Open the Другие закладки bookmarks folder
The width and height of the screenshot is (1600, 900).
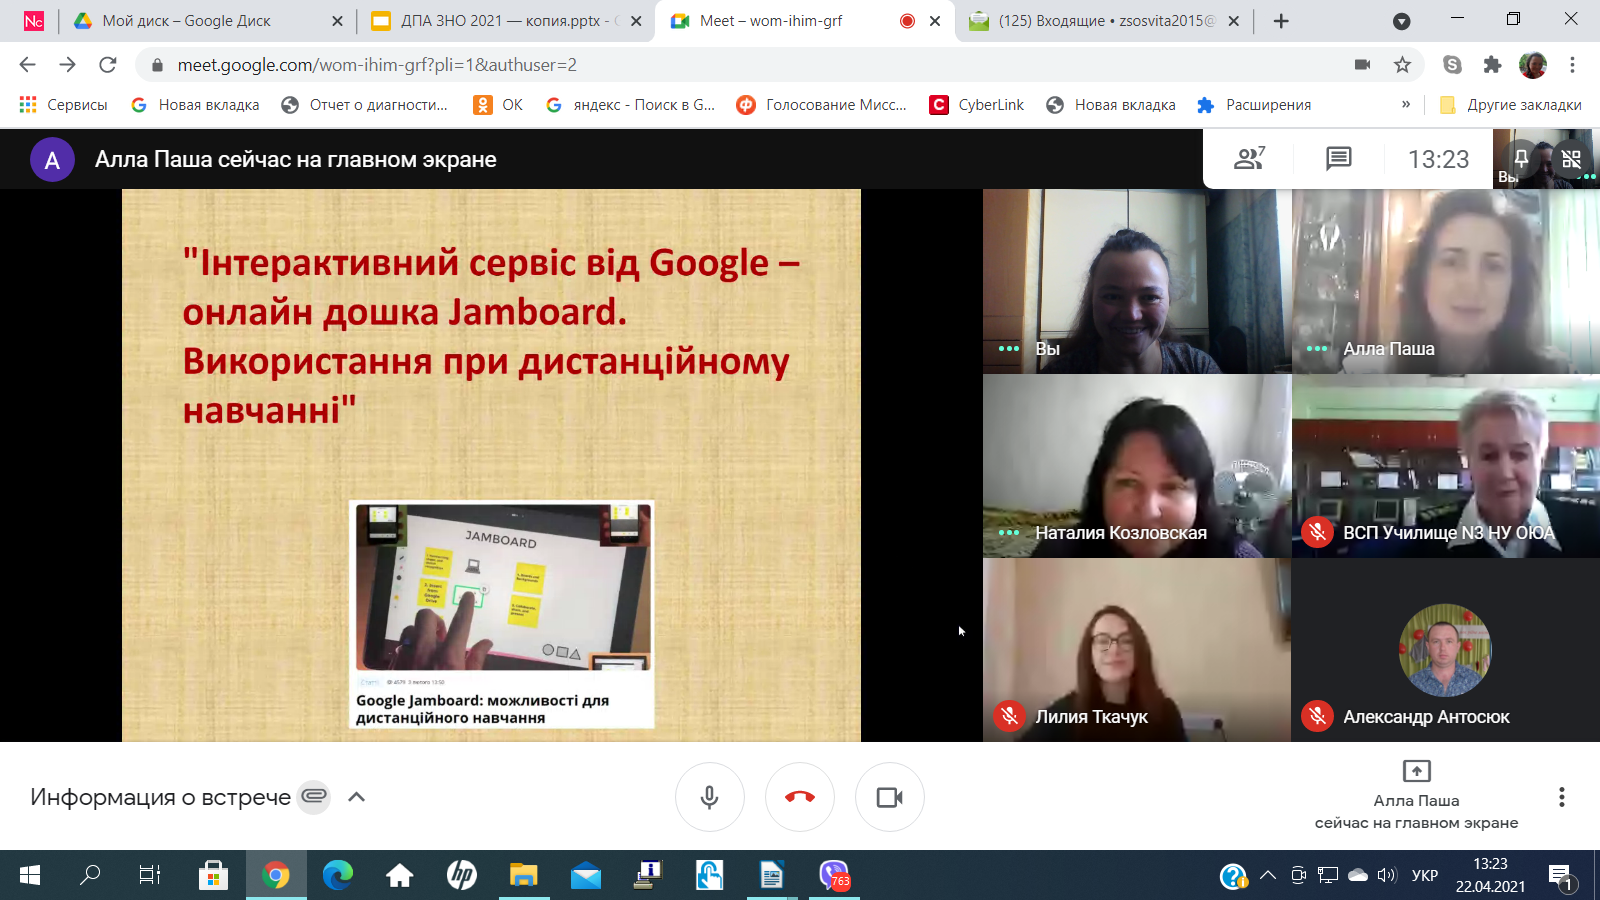click(x=1511, y=105)
